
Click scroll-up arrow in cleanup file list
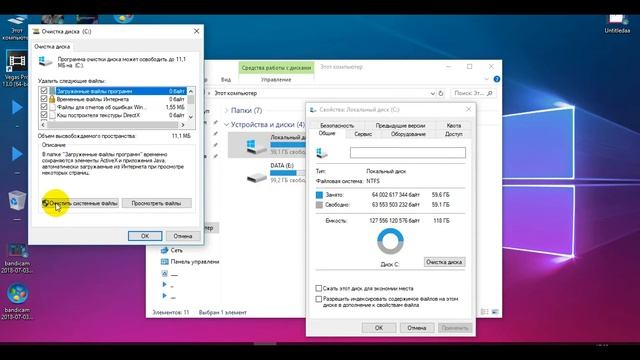191,91
